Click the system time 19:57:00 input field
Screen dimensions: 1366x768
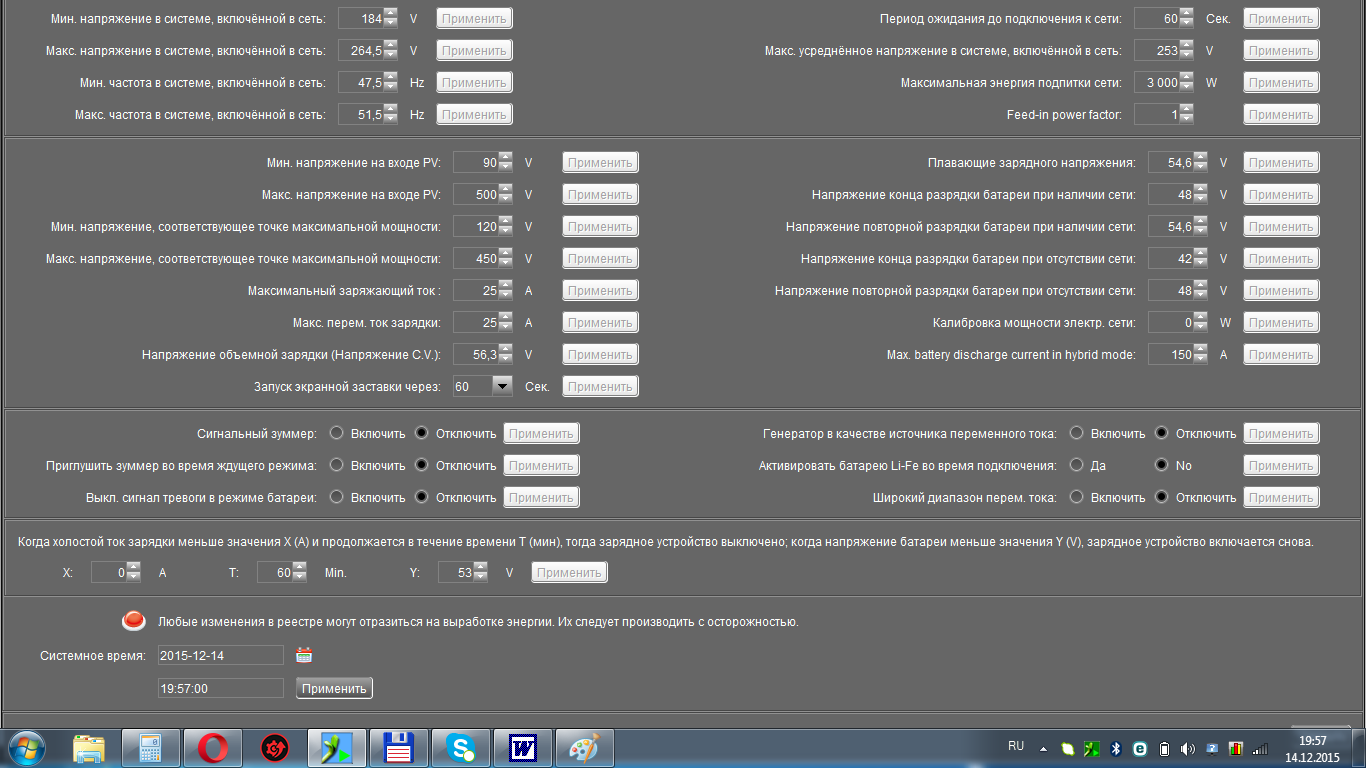[220, 688]
